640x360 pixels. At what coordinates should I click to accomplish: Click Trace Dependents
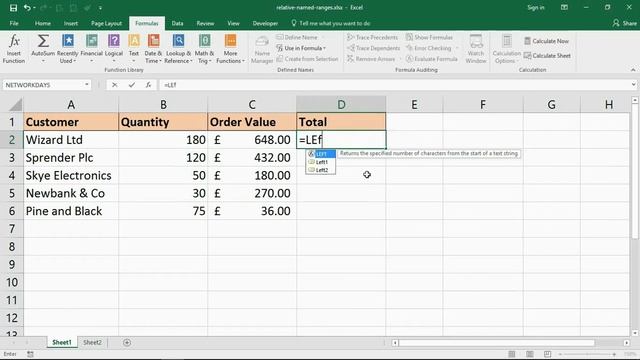[x=373, y=48]
